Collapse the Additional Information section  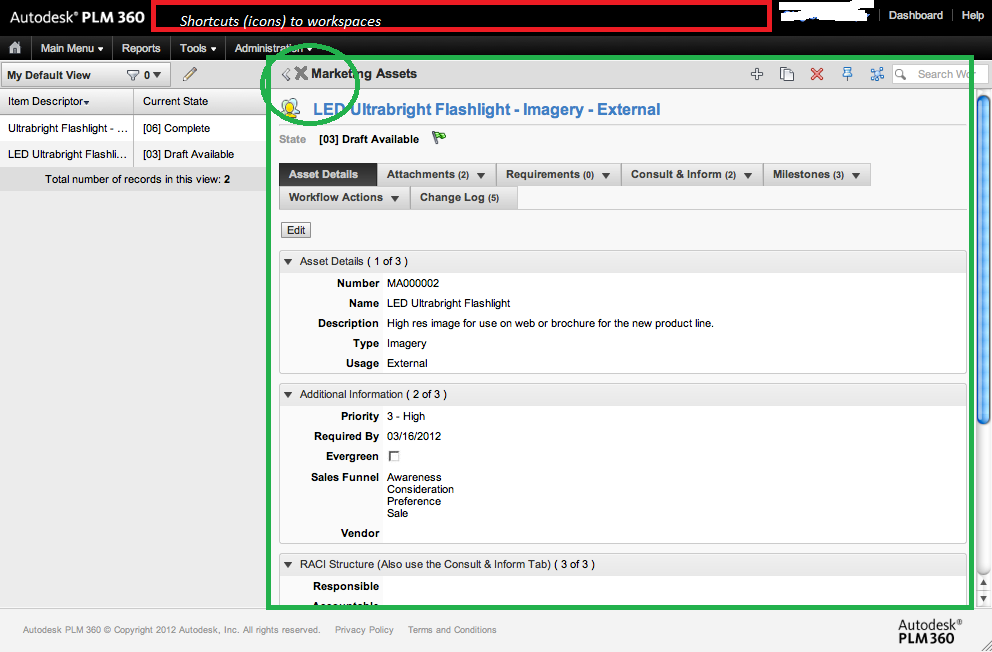click(288, 394)
